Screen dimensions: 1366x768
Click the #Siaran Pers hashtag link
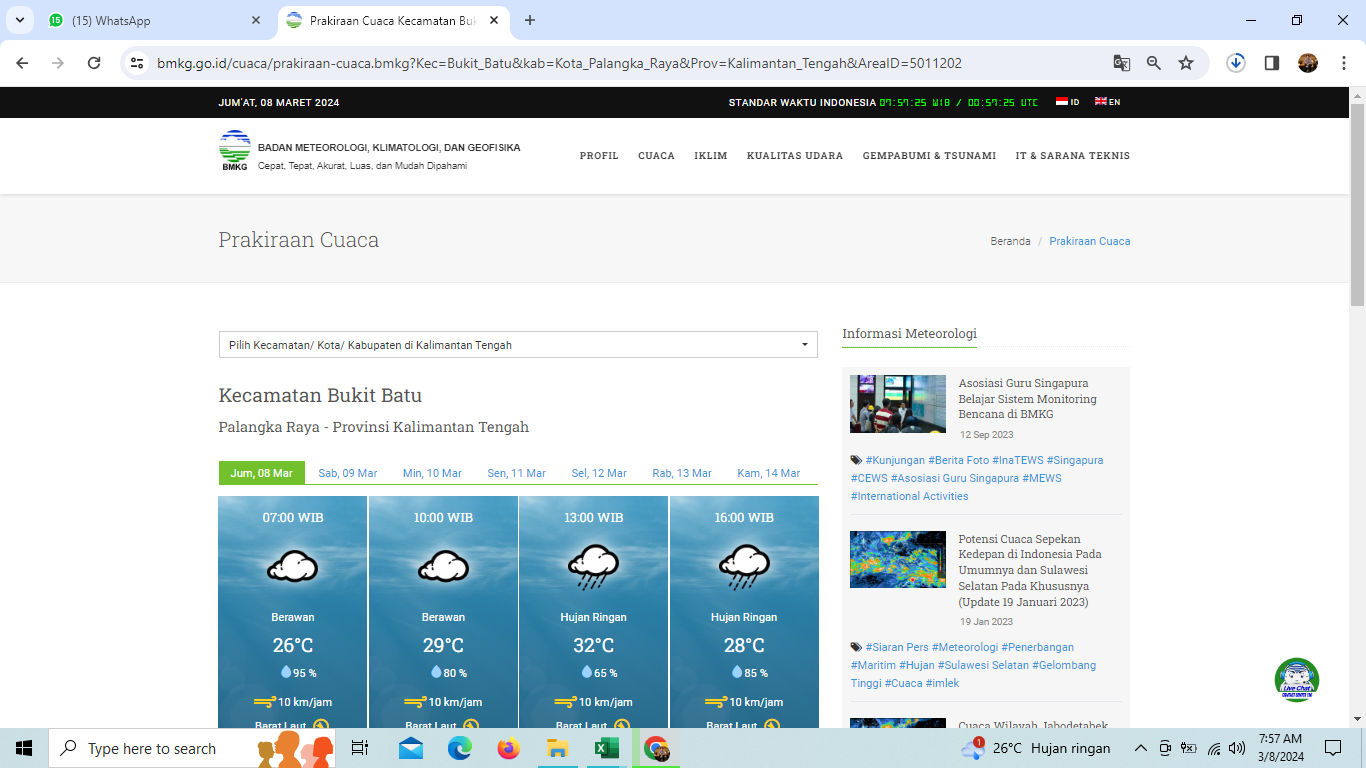click(897, 647)
